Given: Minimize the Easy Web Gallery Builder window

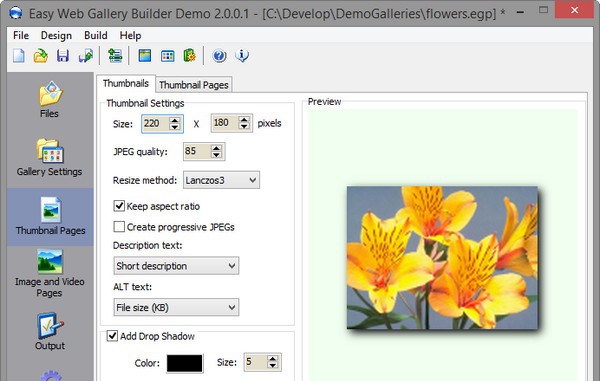Looking at the screenshot, I should pos(520,11).
